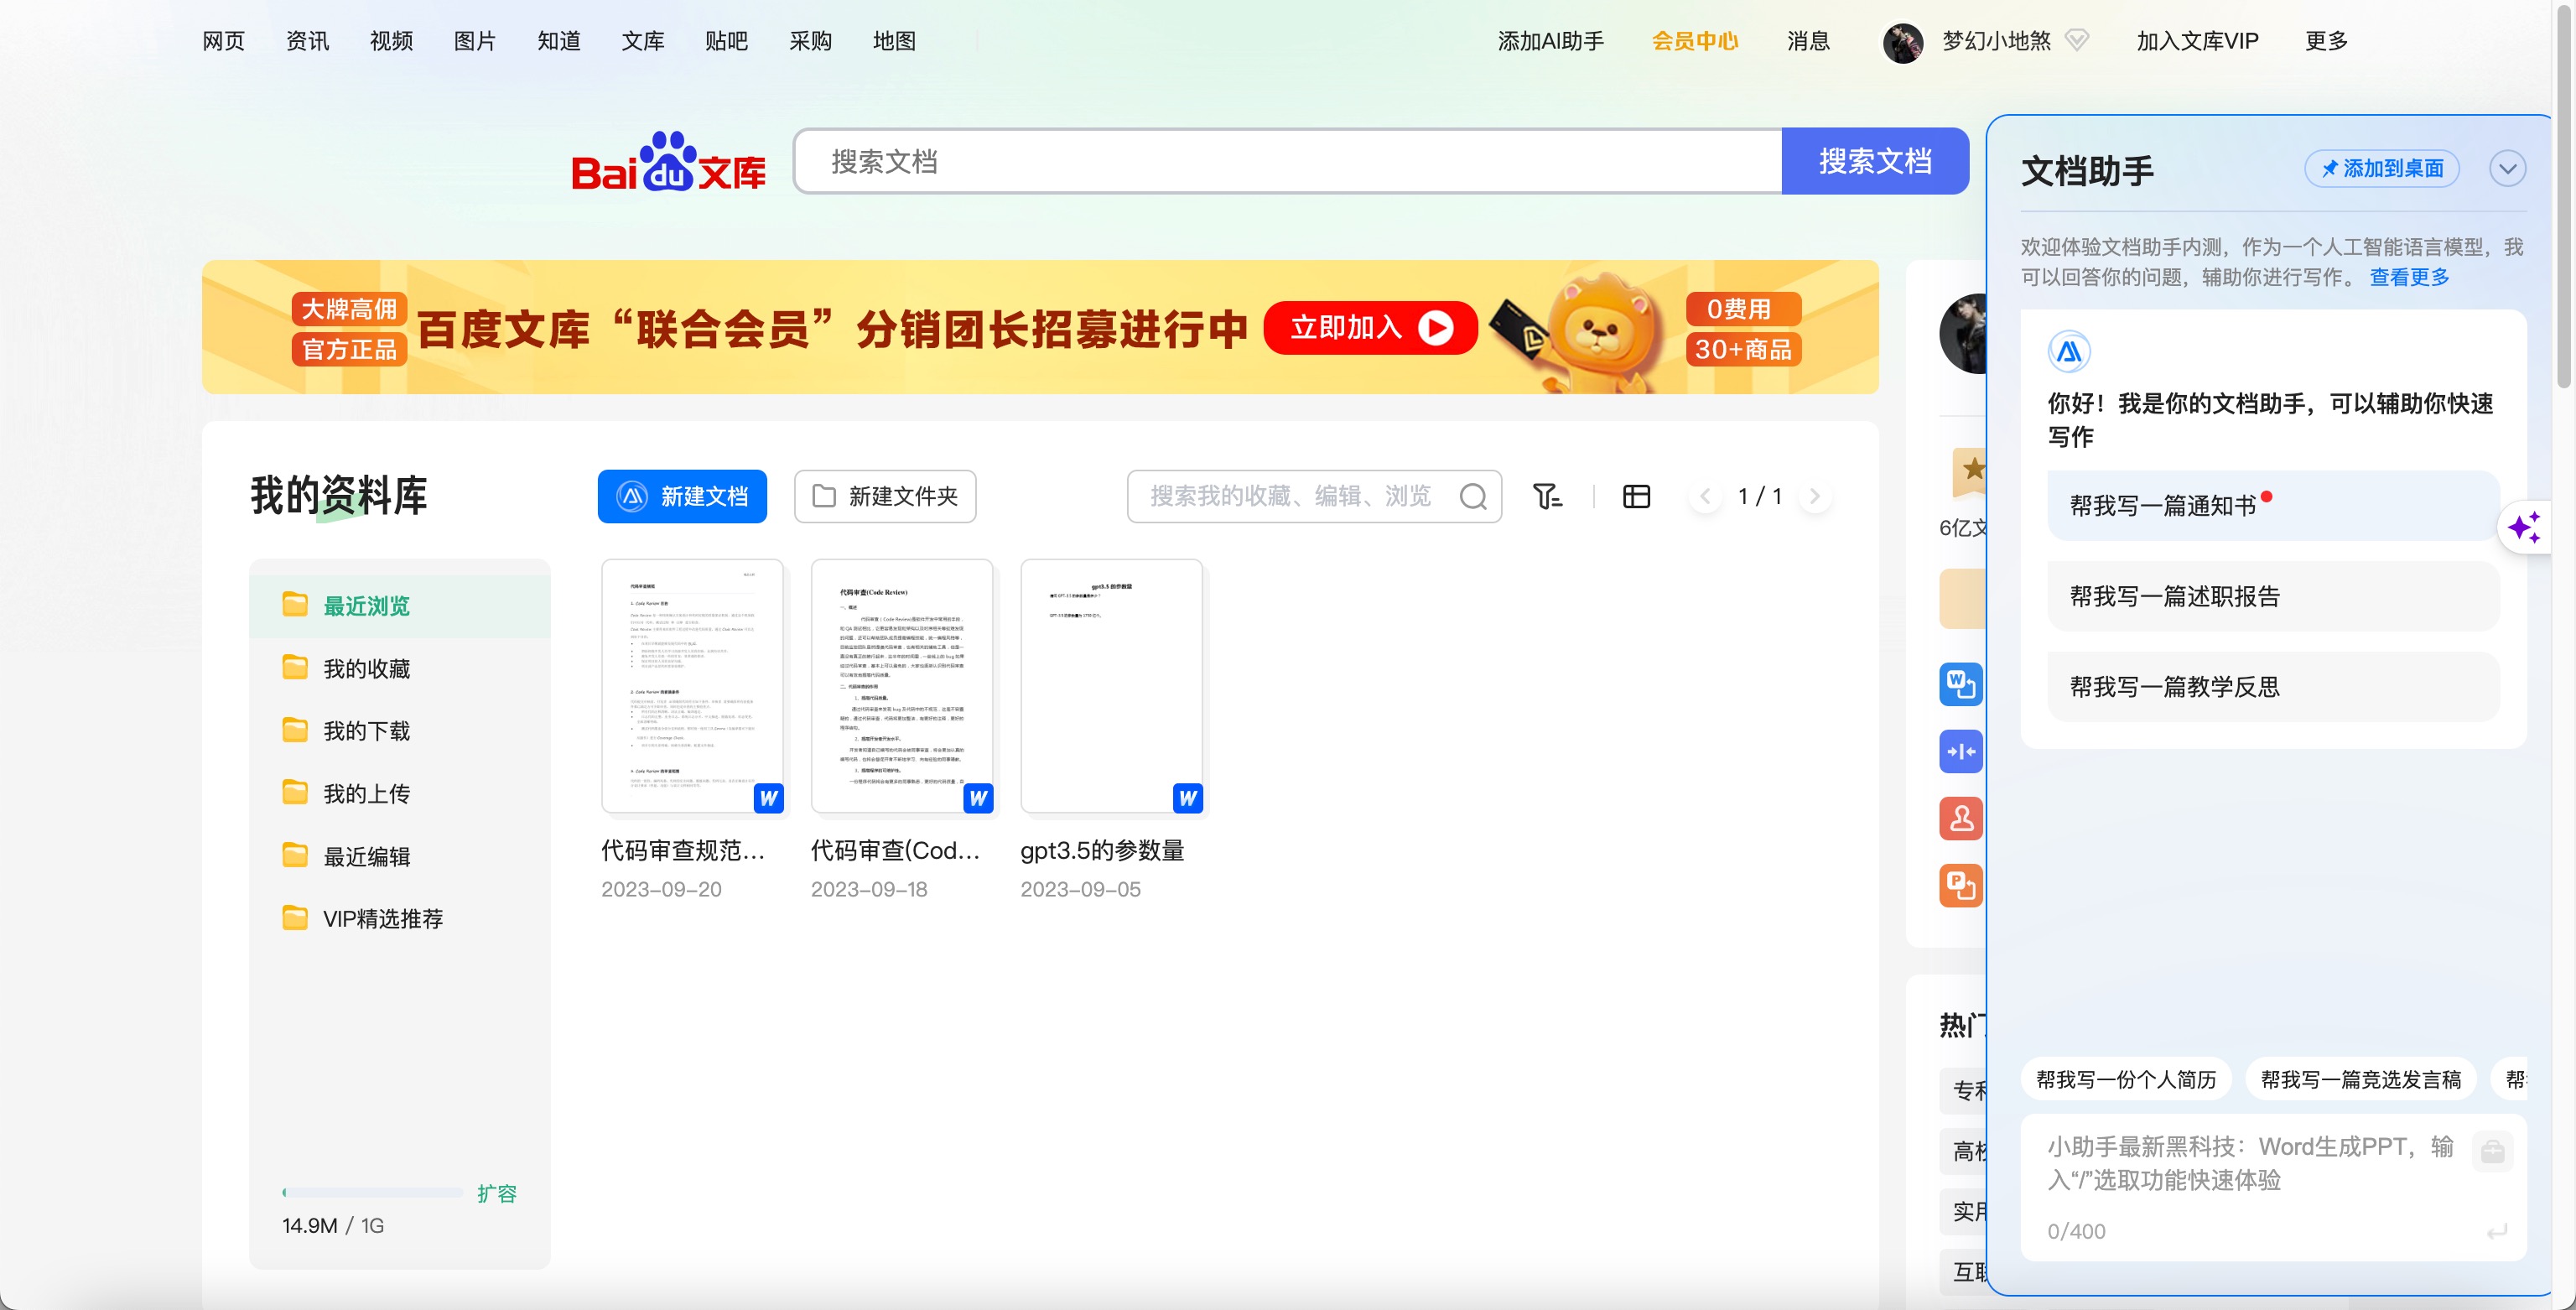This screenshot has width=2576, height=1310.
Task: Go to next page arrow
Action: click(x=1814, y=496)
